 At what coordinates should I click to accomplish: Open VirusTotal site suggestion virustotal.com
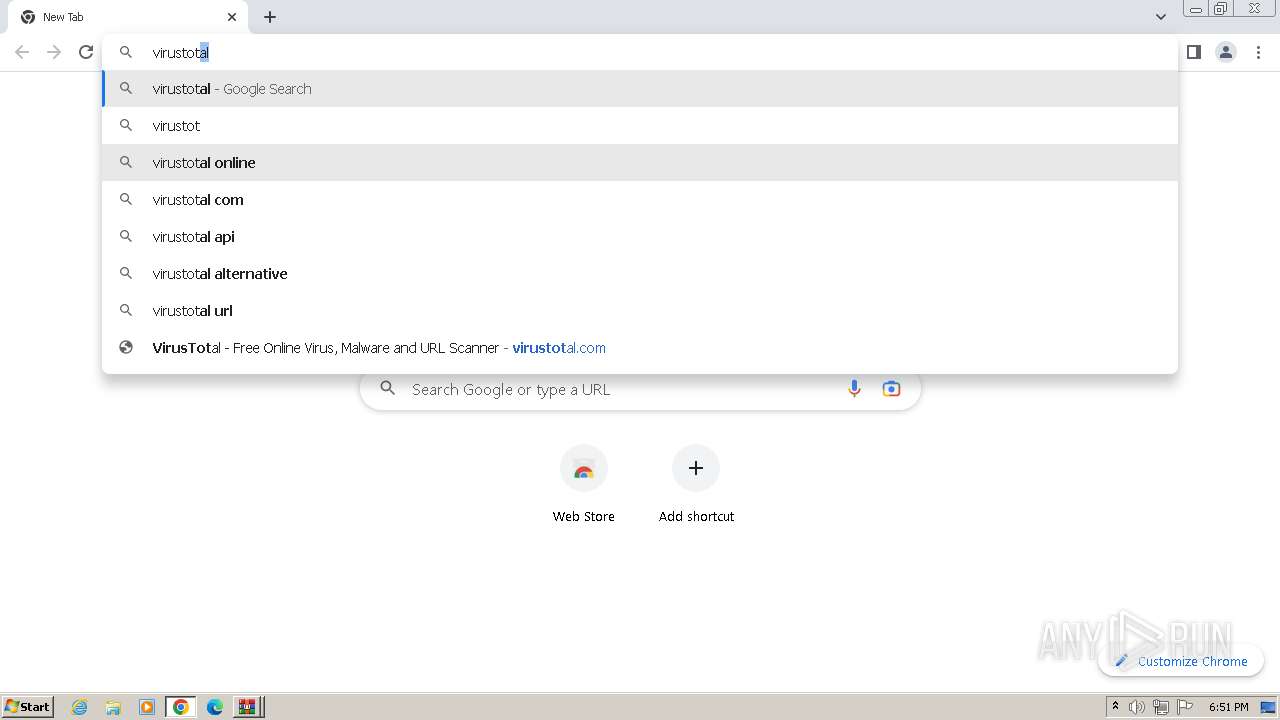[640, 348]
